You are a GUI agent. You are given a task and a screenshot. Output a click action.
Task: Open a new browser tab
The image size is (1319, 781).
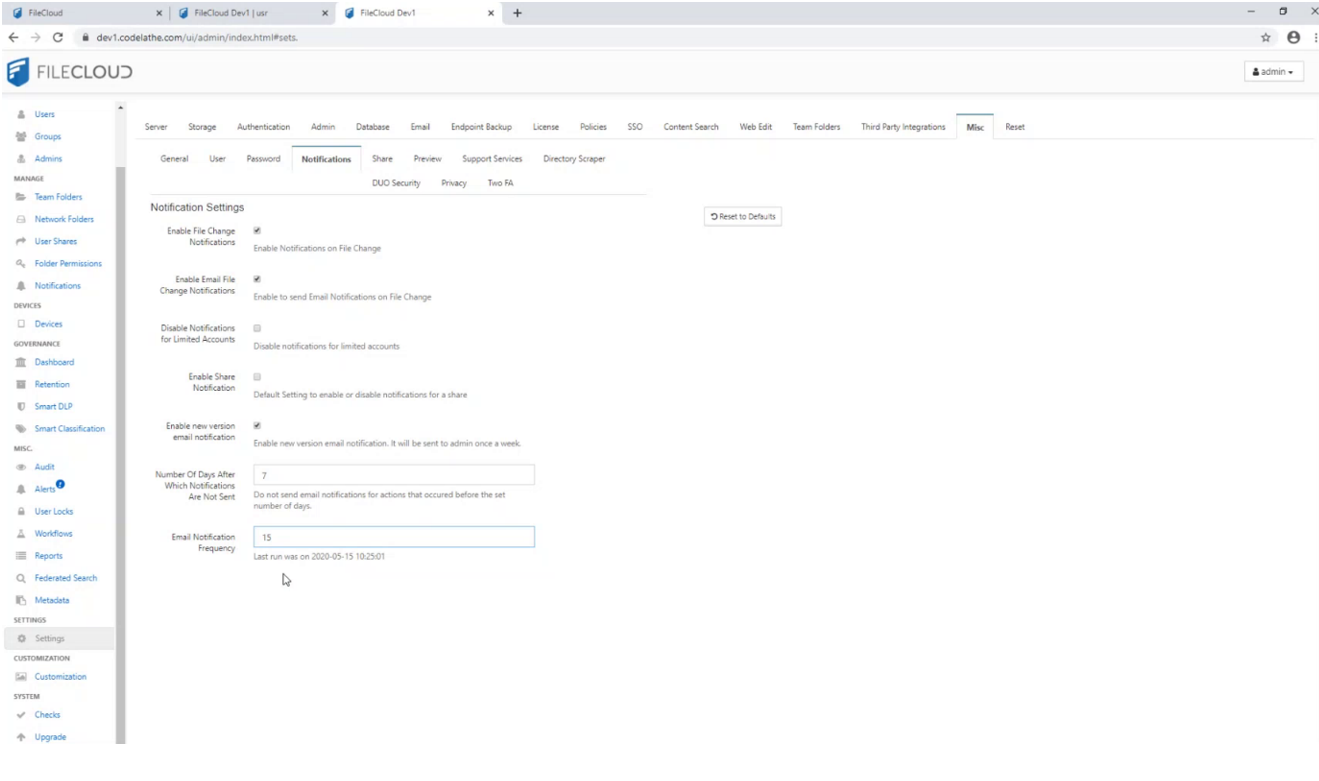coord(517,13)
